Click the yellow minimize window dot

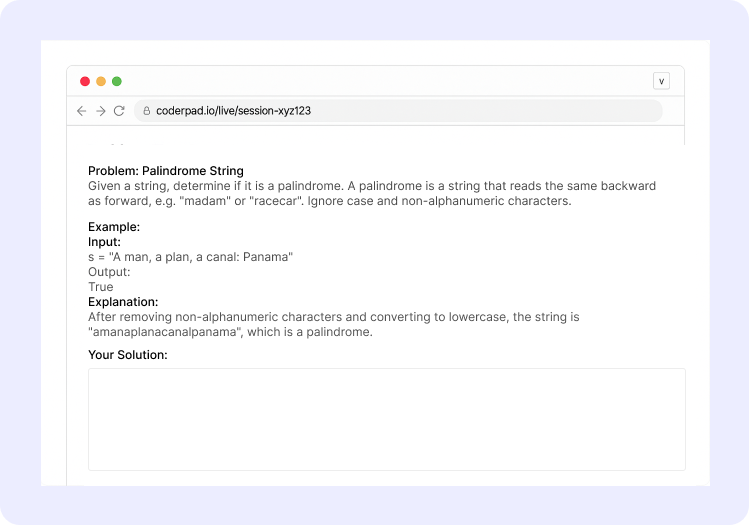coord(101,81)
